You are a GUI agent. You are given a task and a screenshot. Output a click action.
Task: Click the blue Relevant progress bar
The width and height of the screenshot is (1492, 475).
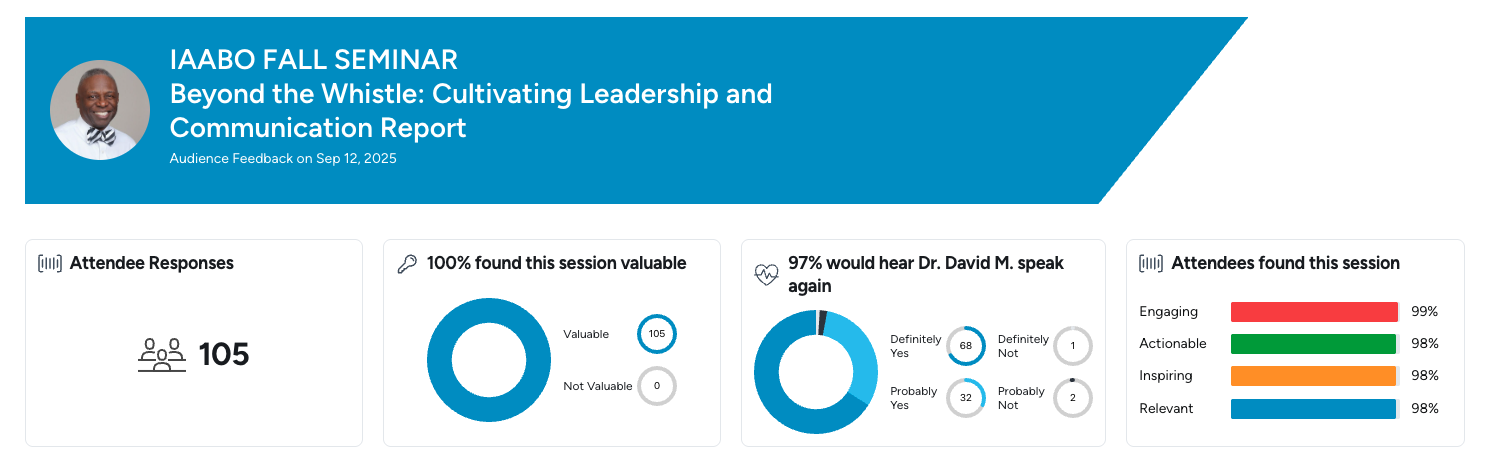coord(1313,409)
